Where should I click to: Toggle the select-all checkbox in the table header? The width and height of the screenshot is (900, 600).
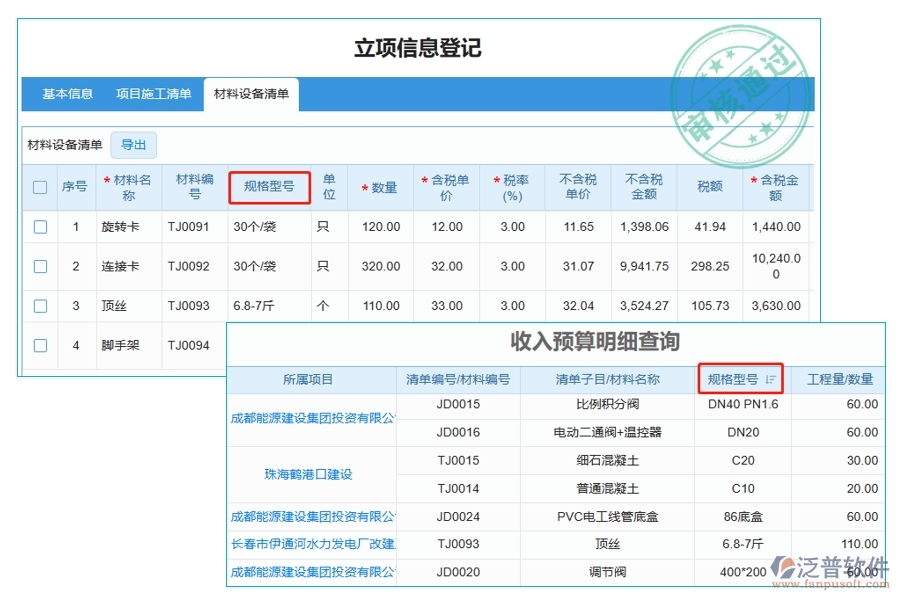[39, 186]
